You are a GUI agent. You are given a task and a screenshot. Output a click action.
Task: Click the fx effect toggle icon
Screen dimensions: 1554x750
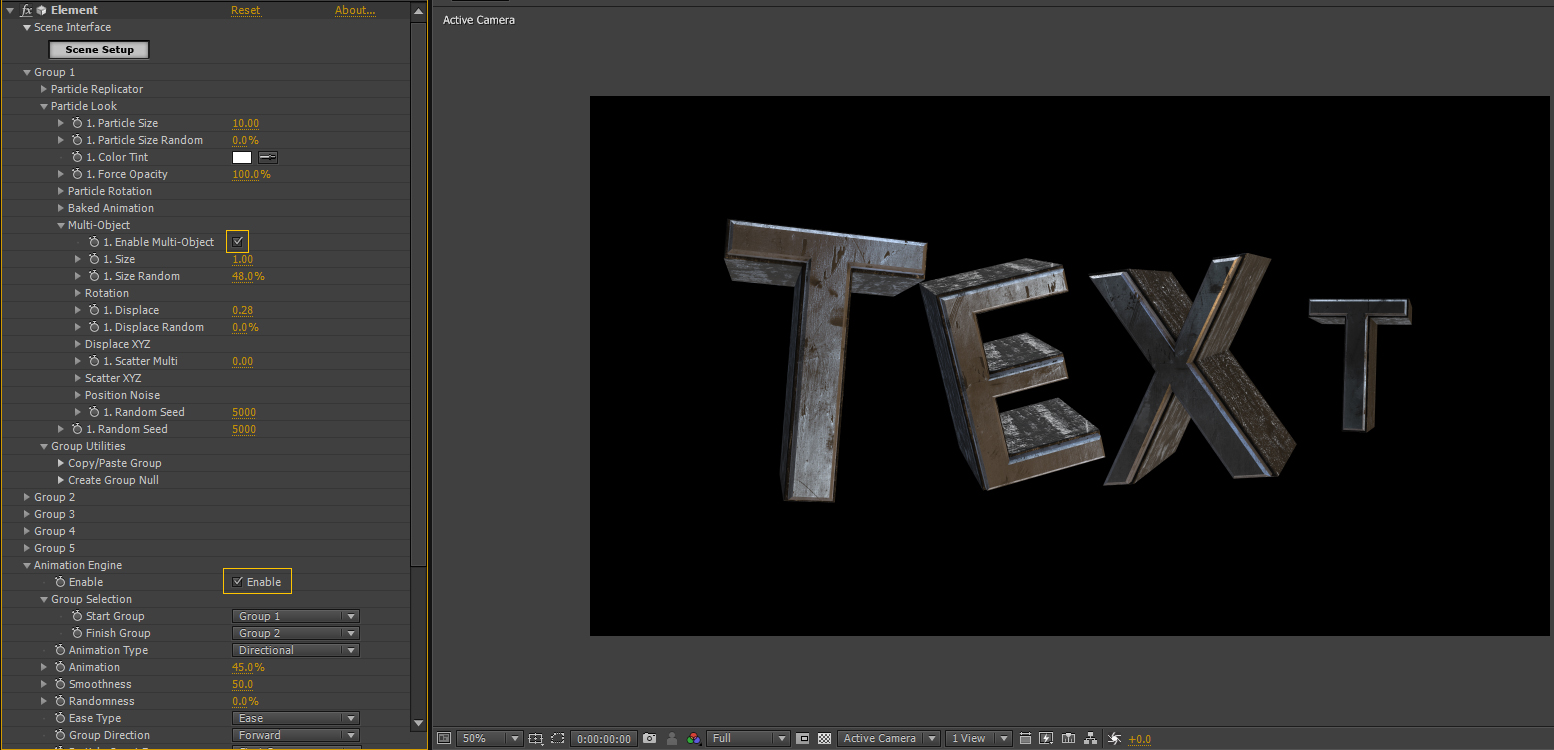tap(26, 10)
